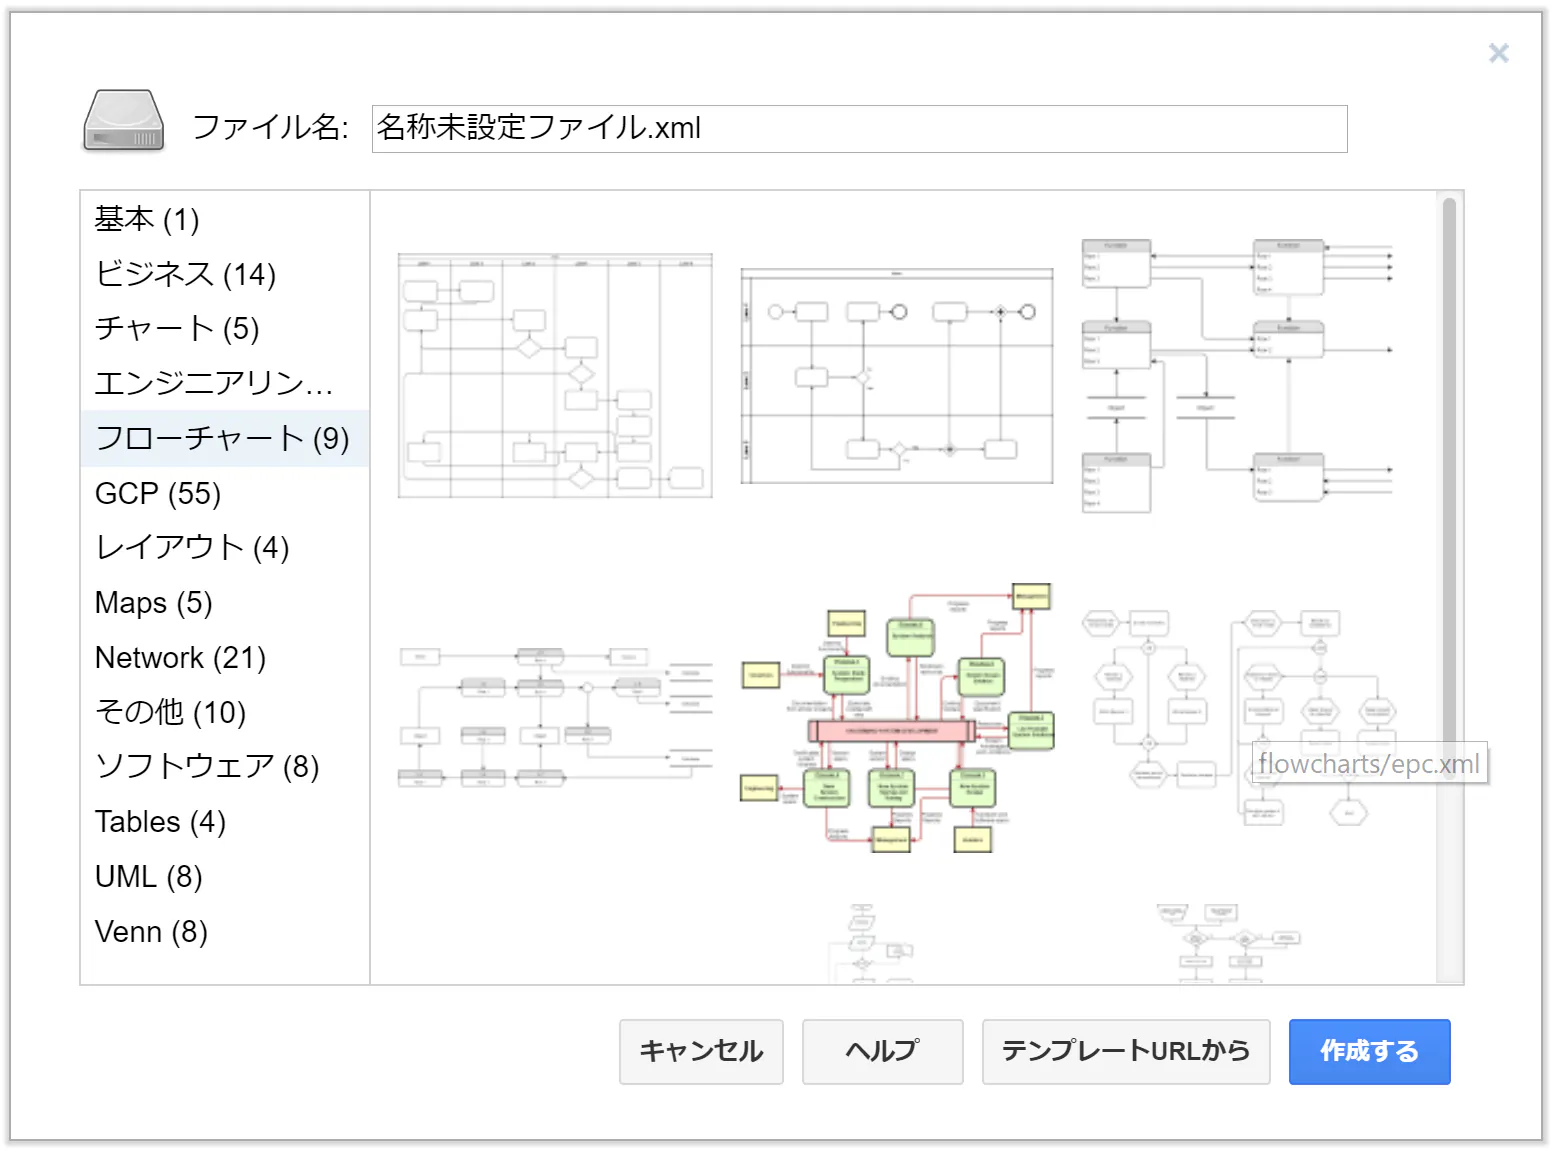Select the フローチャート (9) category
Viewport: 1553px width, 1151px height.
tap(225, 438)
